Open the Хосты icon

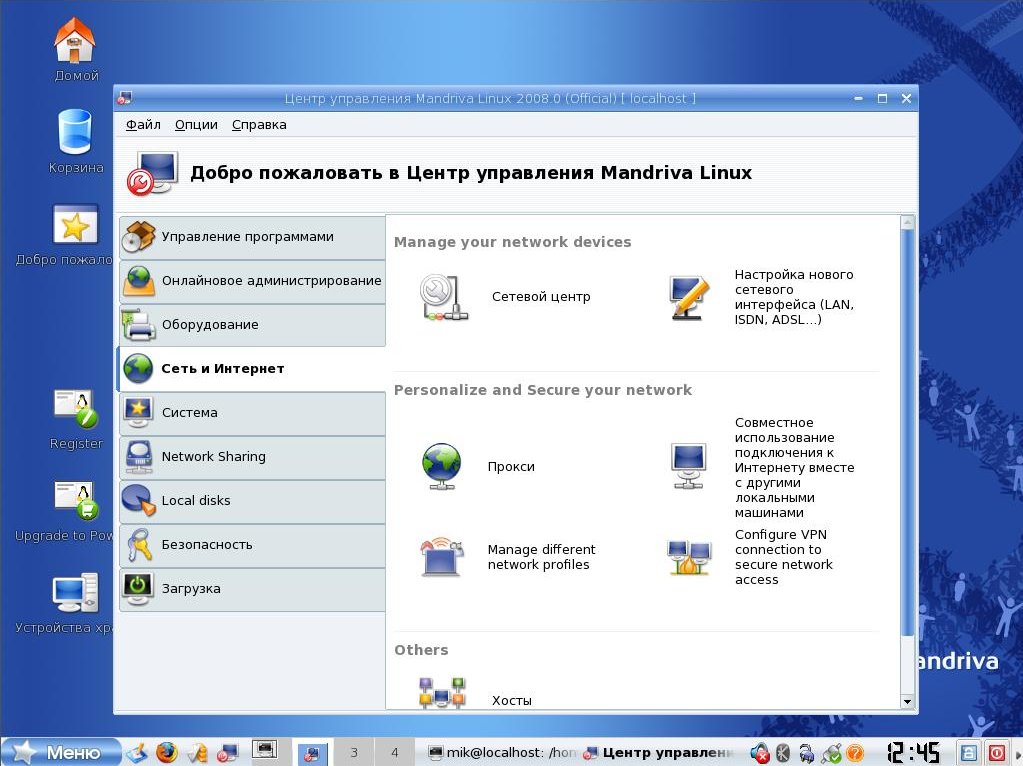pyautogui.click(x=442, y=693)
